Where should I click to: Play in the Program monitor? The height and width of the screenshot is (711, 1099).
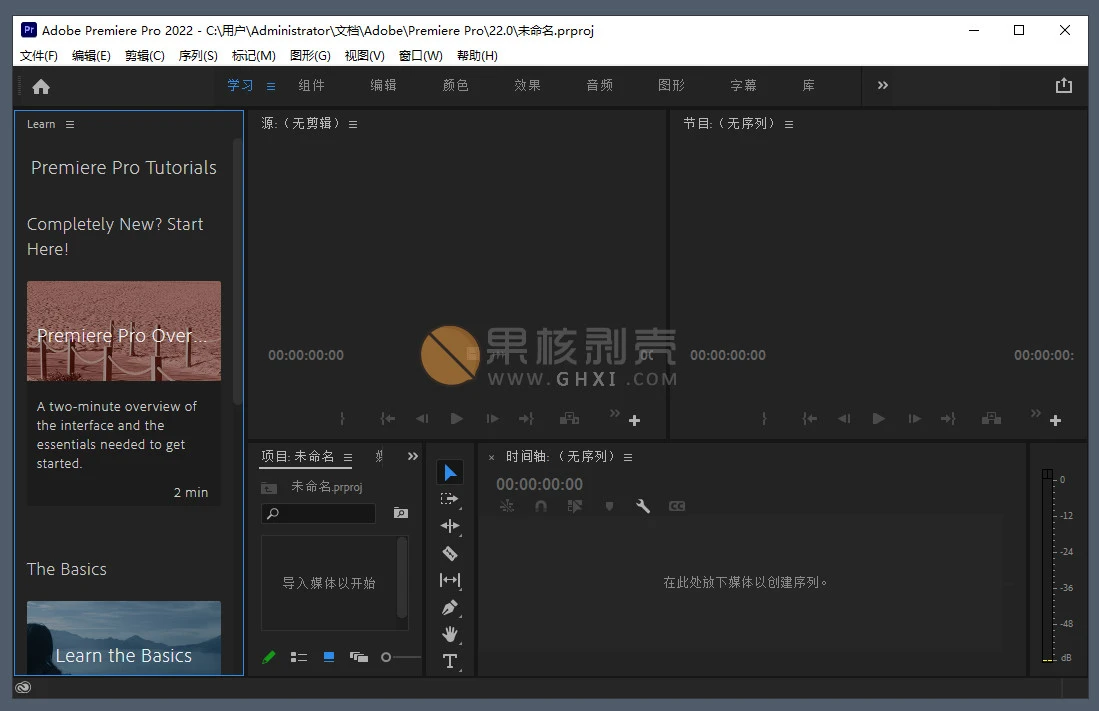point(878,419)
